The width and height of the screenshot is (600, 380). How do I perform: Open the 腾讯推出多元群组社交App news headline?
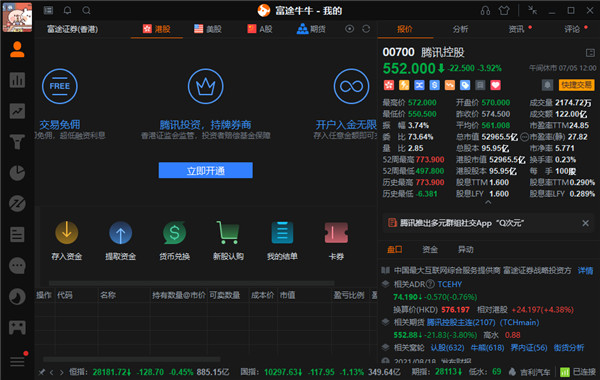tap(461, 223)
